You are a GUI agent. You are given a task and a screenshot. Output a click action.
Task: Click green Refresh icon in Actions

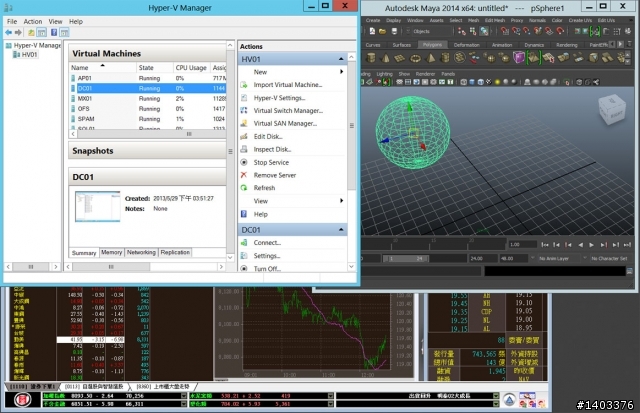coord(244,188)
